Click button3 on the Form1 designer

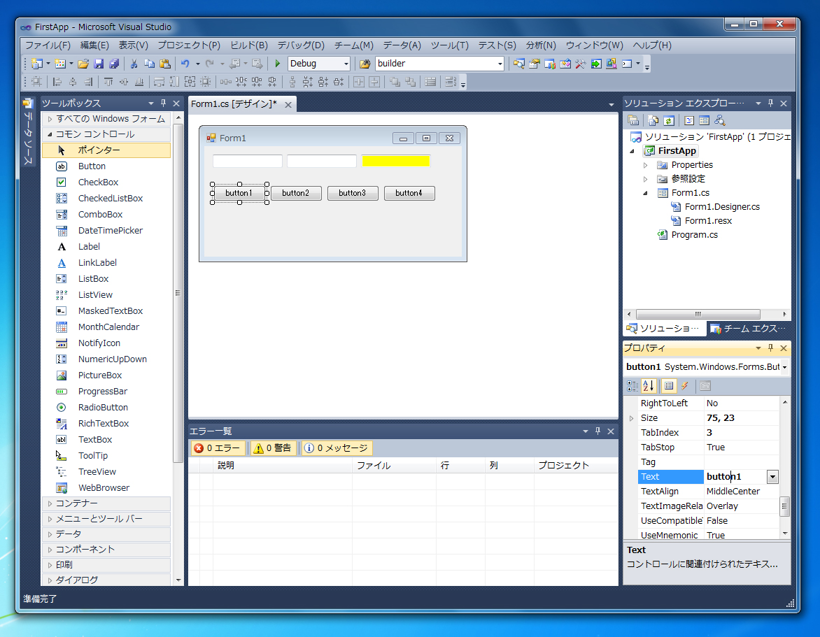pos(352,193)
